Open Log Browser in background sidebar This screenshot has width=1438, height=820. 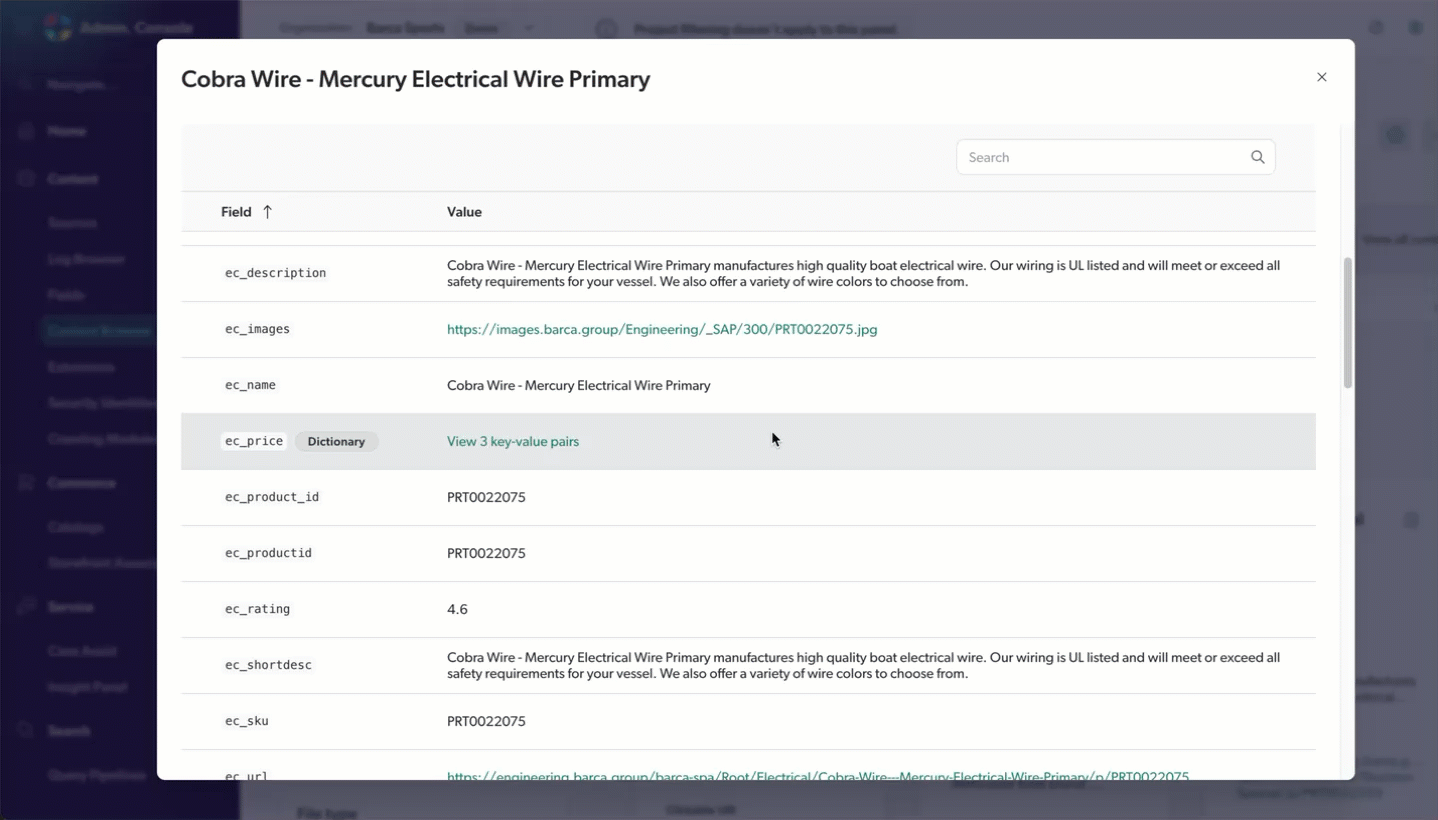pyautogui.click(x=86, y=259)
